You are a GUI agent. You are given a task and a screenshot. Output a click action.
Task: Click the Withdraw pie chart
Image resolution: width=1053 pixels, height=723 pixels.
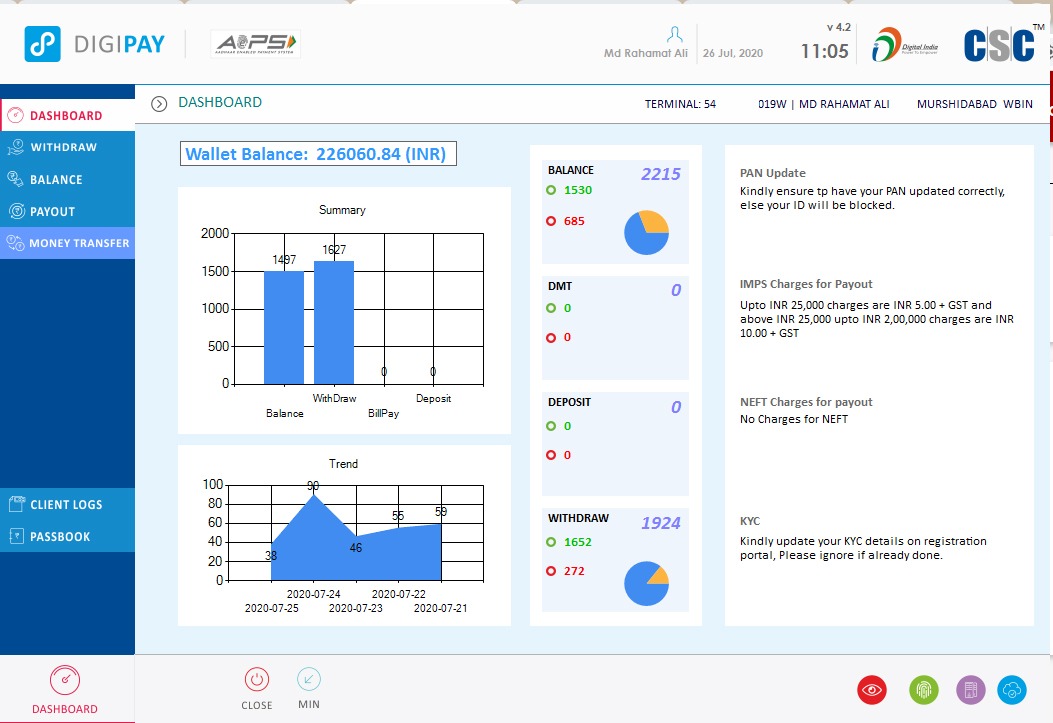tap(646, 583)
